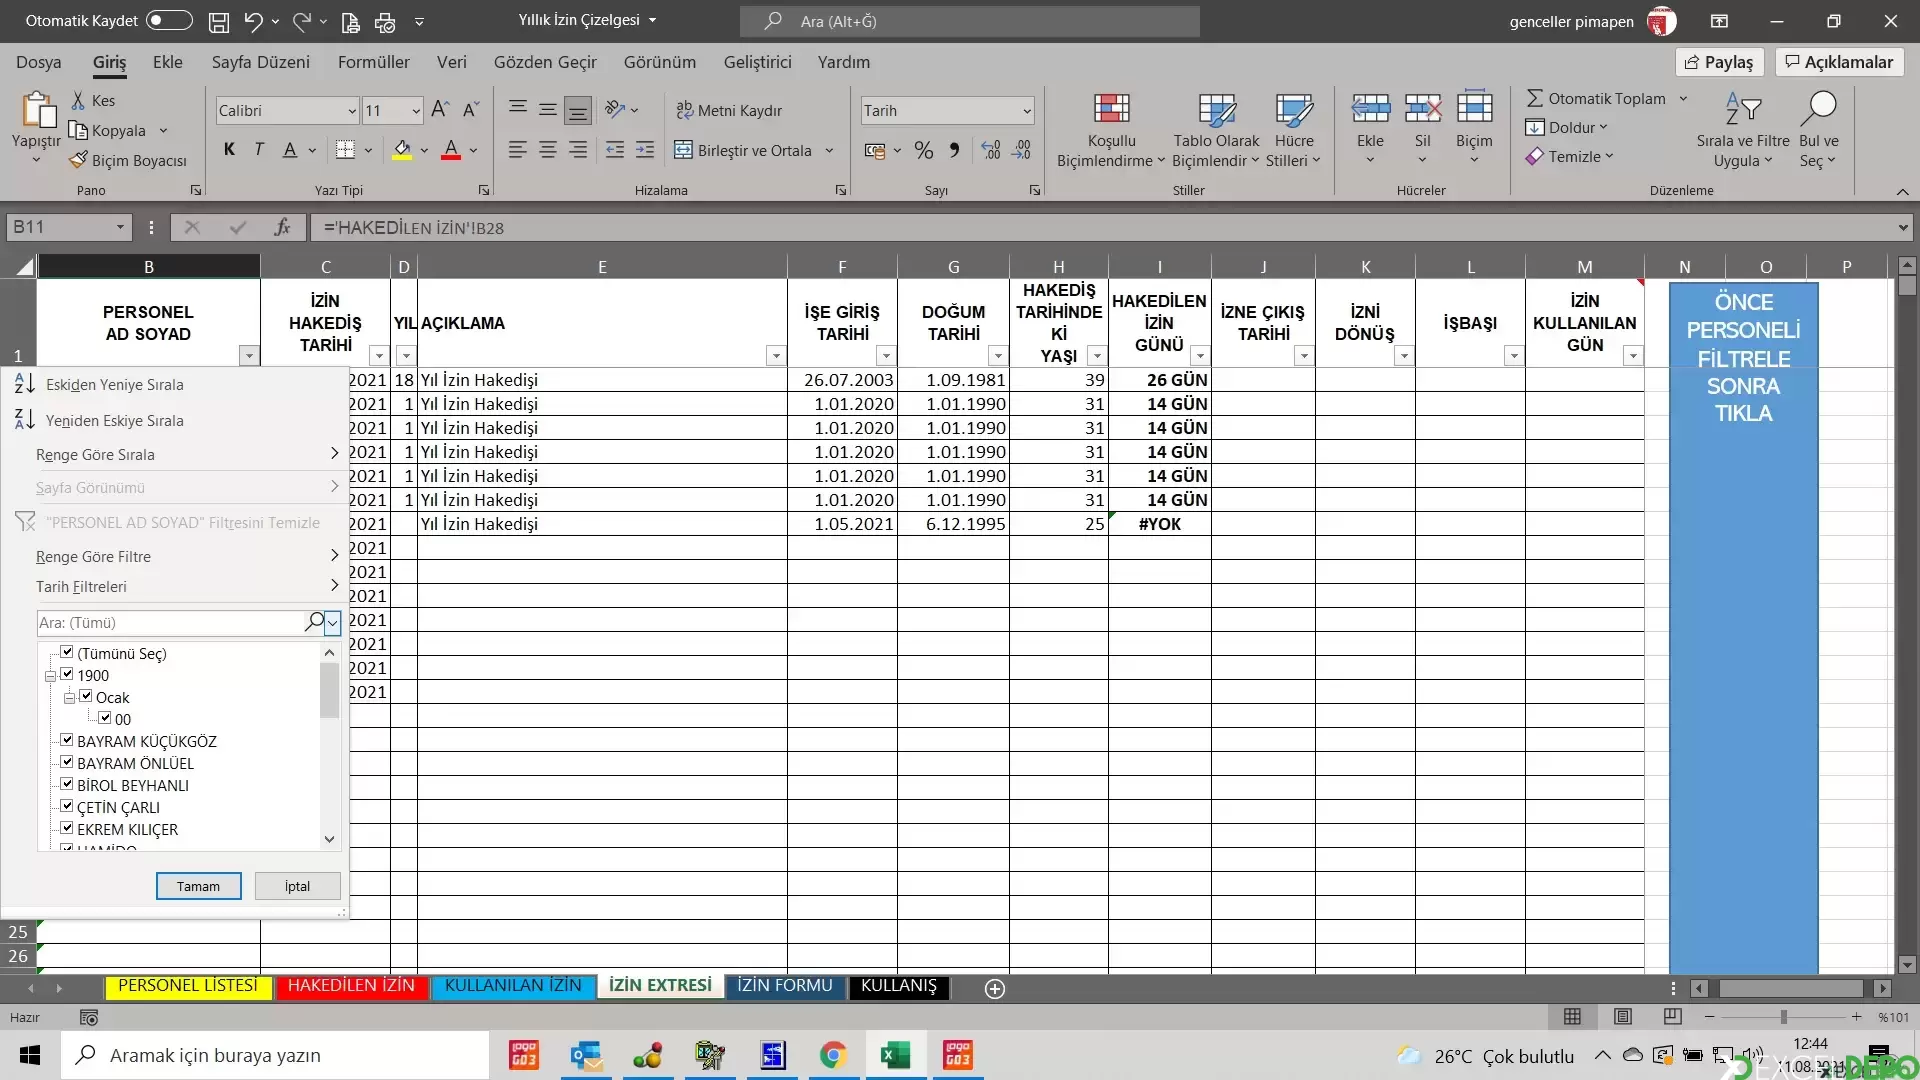Click Bul ve Seç magnifier icon

(1819, 108)
